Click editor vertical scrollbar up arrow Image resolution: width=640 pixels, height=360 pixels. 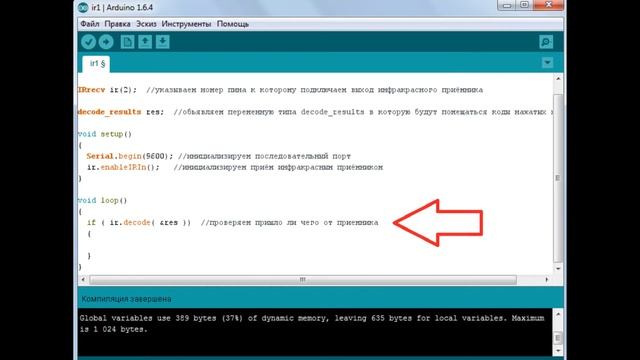point(558,78)
